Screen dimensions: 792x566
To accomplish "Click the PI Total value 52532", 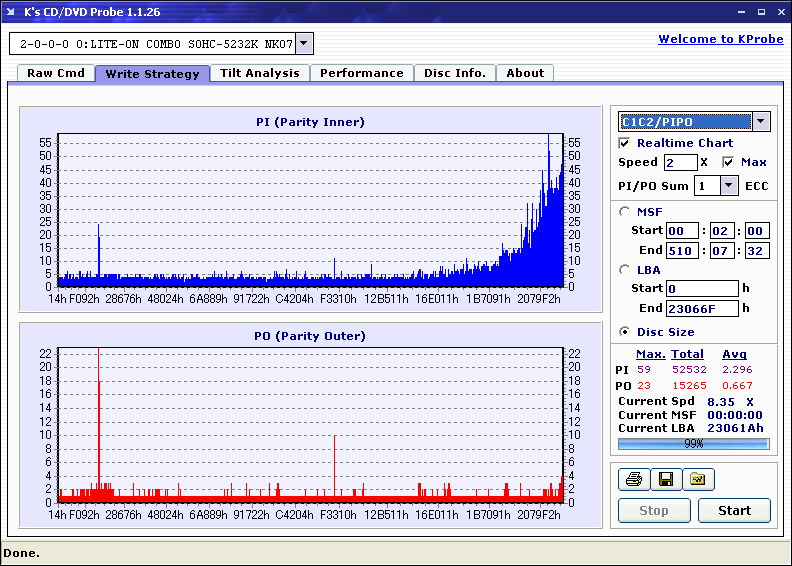I will [689, 370].
